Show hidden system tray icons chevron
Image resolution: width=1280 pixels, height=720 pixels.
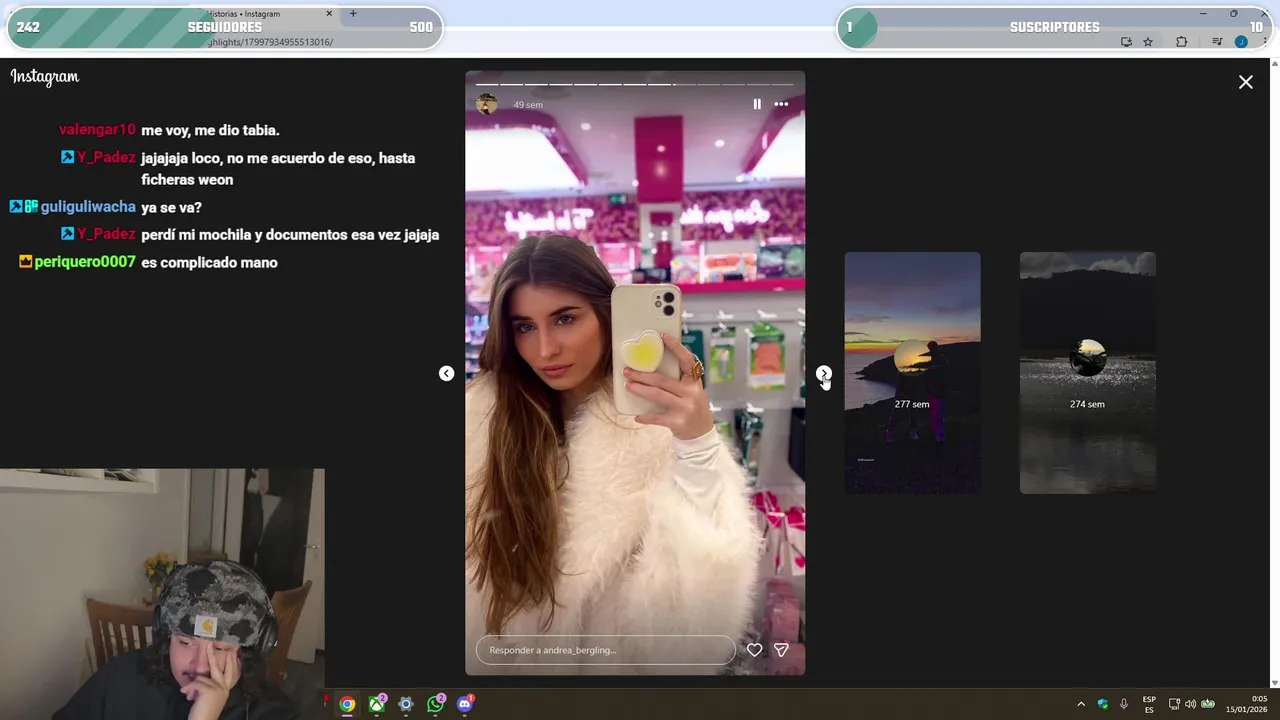(x=1081, y=704)
